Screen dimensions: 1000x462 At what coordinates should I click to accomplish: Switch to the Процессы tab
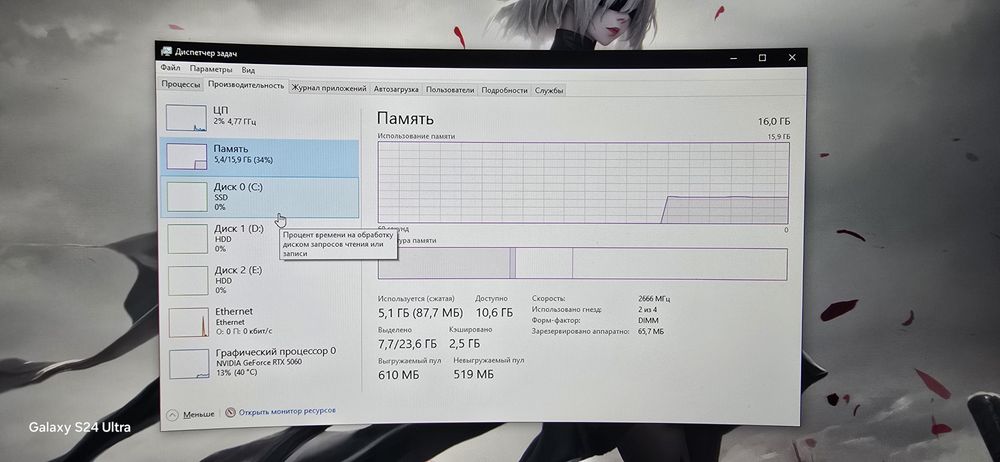tap(181, 85)
